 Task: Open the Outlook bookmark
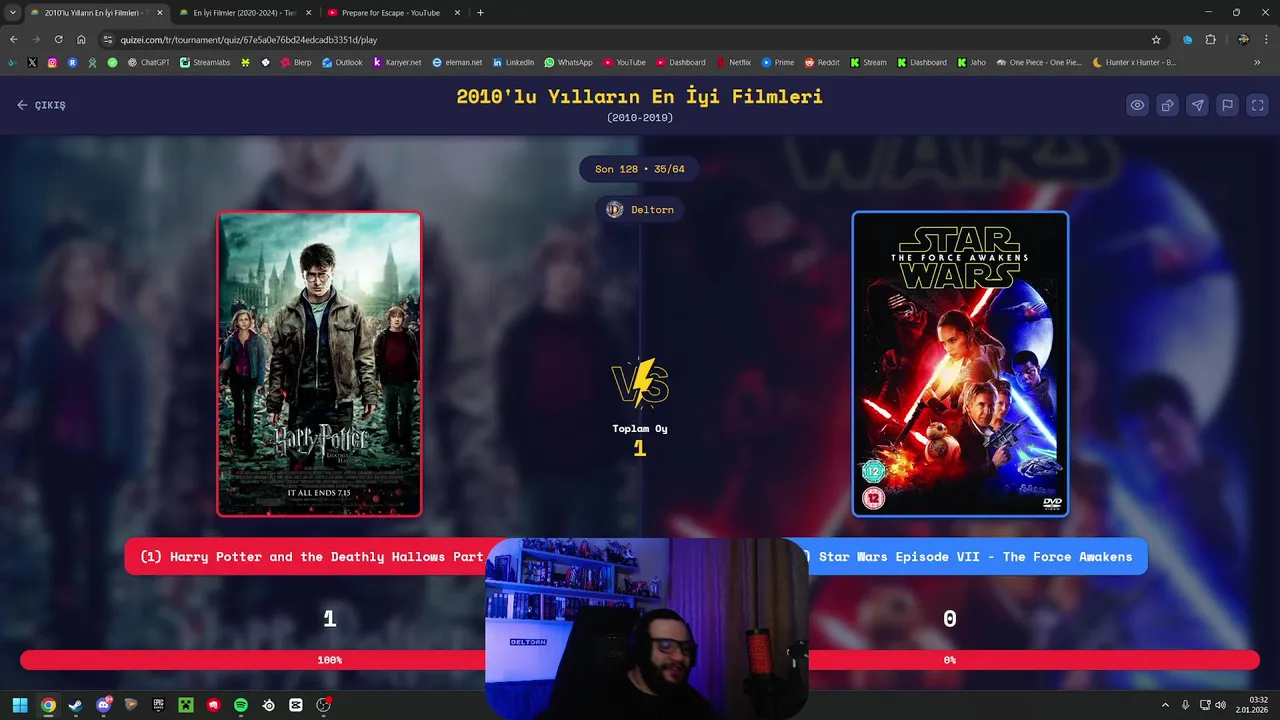(x=342, y=62)
